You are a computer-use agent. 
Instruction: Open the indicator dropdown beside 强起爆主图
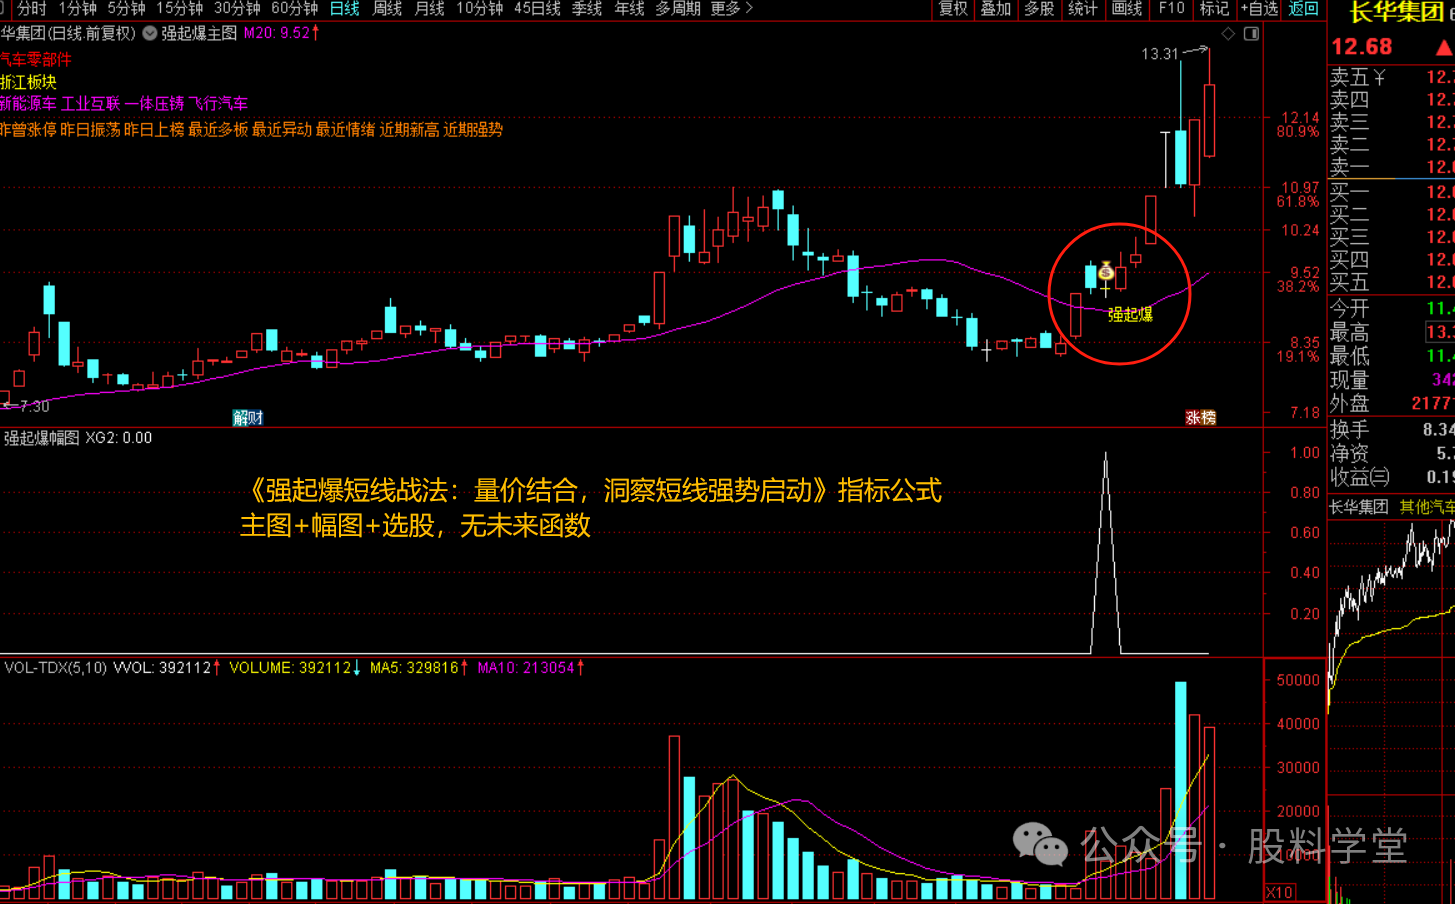coord(150,33)
